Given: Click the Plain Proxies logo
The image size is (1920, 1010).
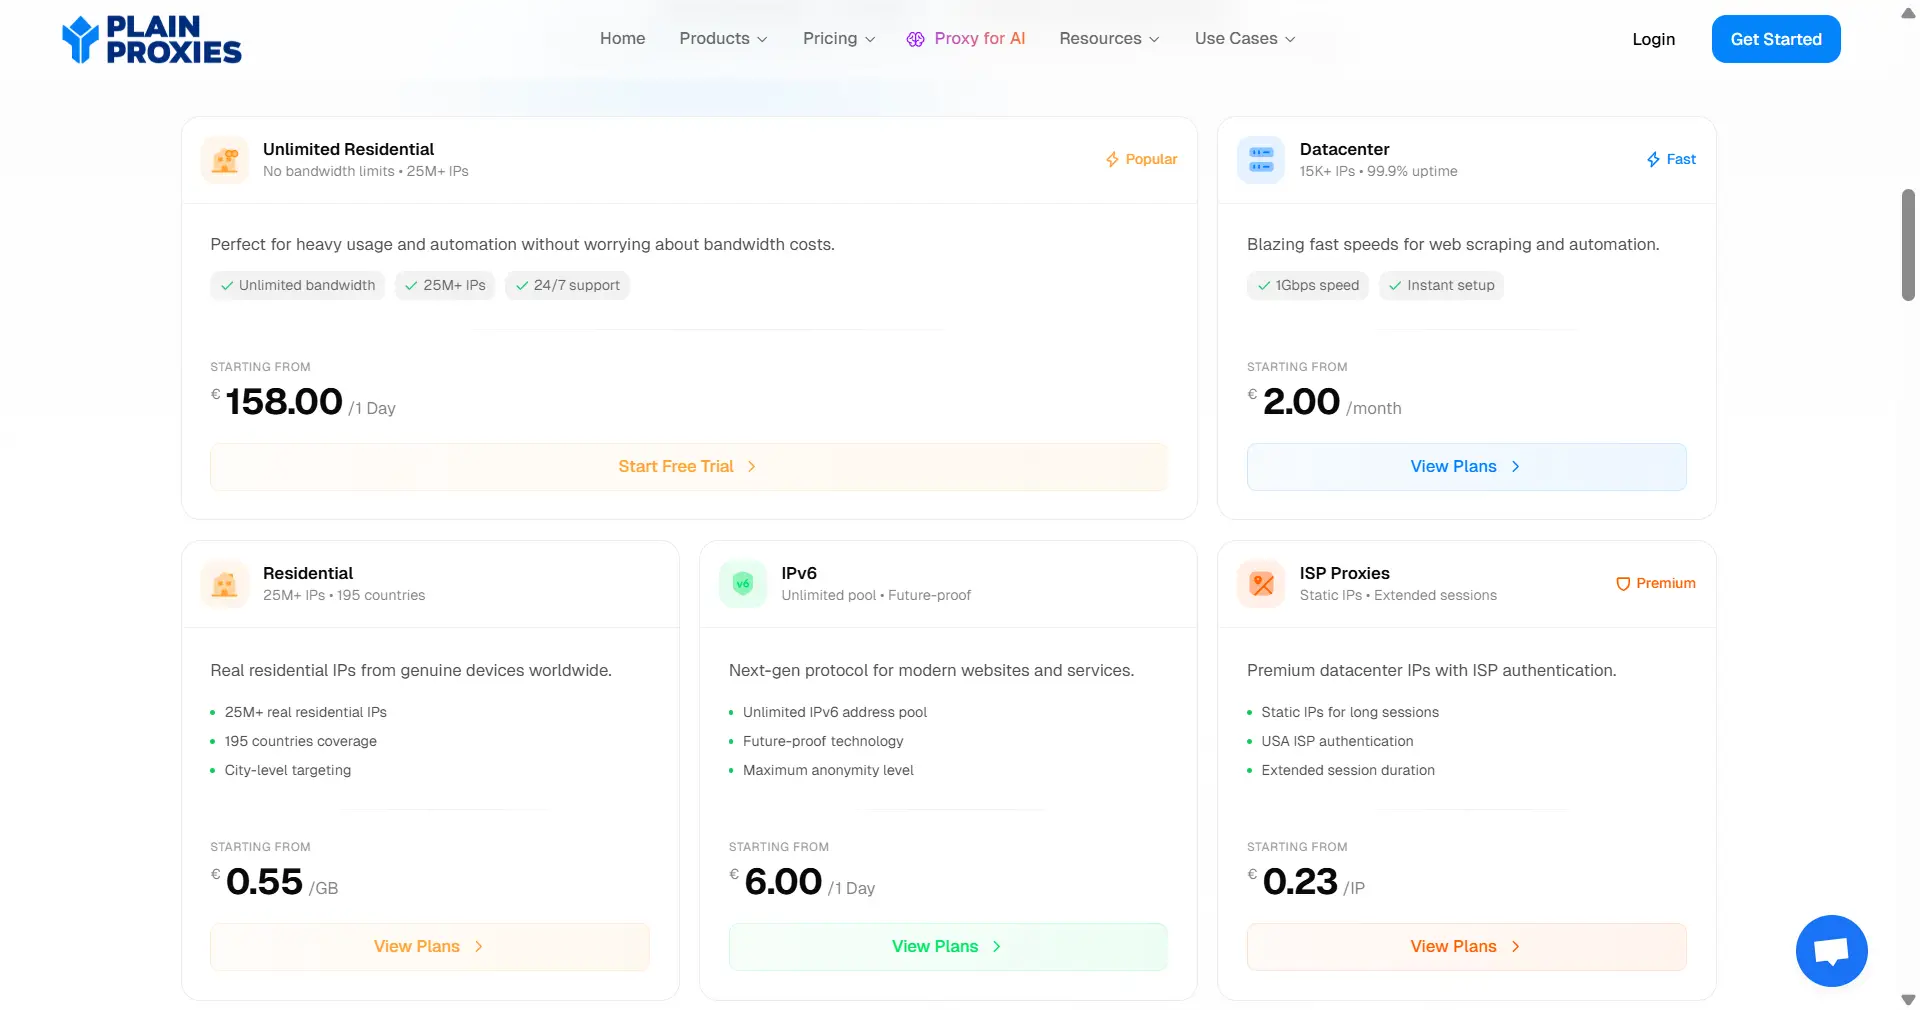Looking at the screenshot, I should tap(152, 40).
